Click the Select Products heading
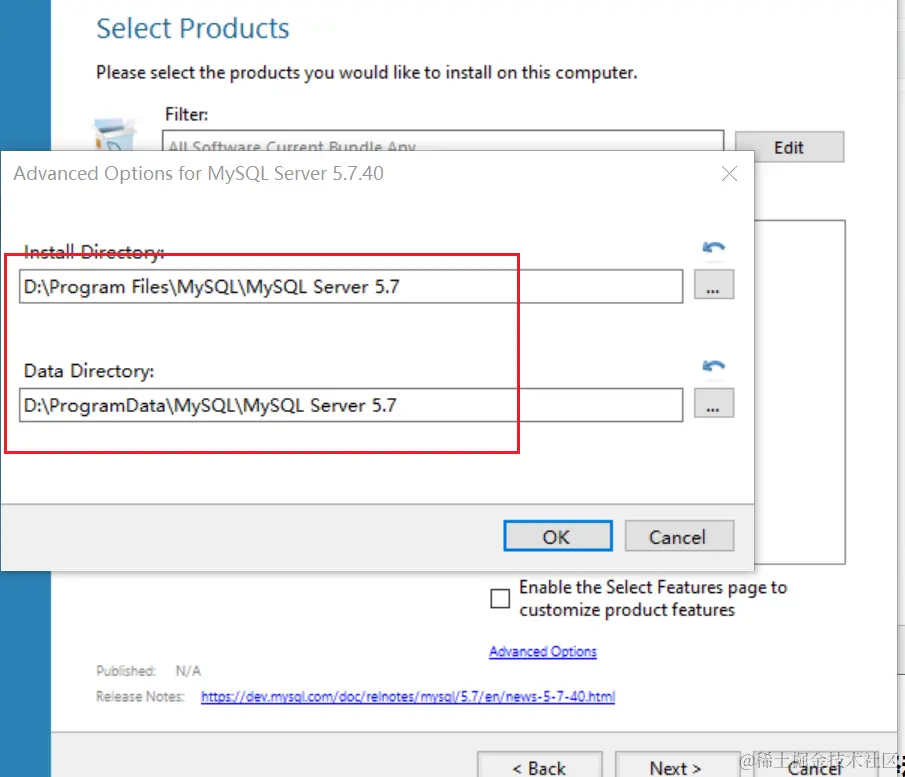The height and width of the screenshot is (777, 905). tap(192, 29)
